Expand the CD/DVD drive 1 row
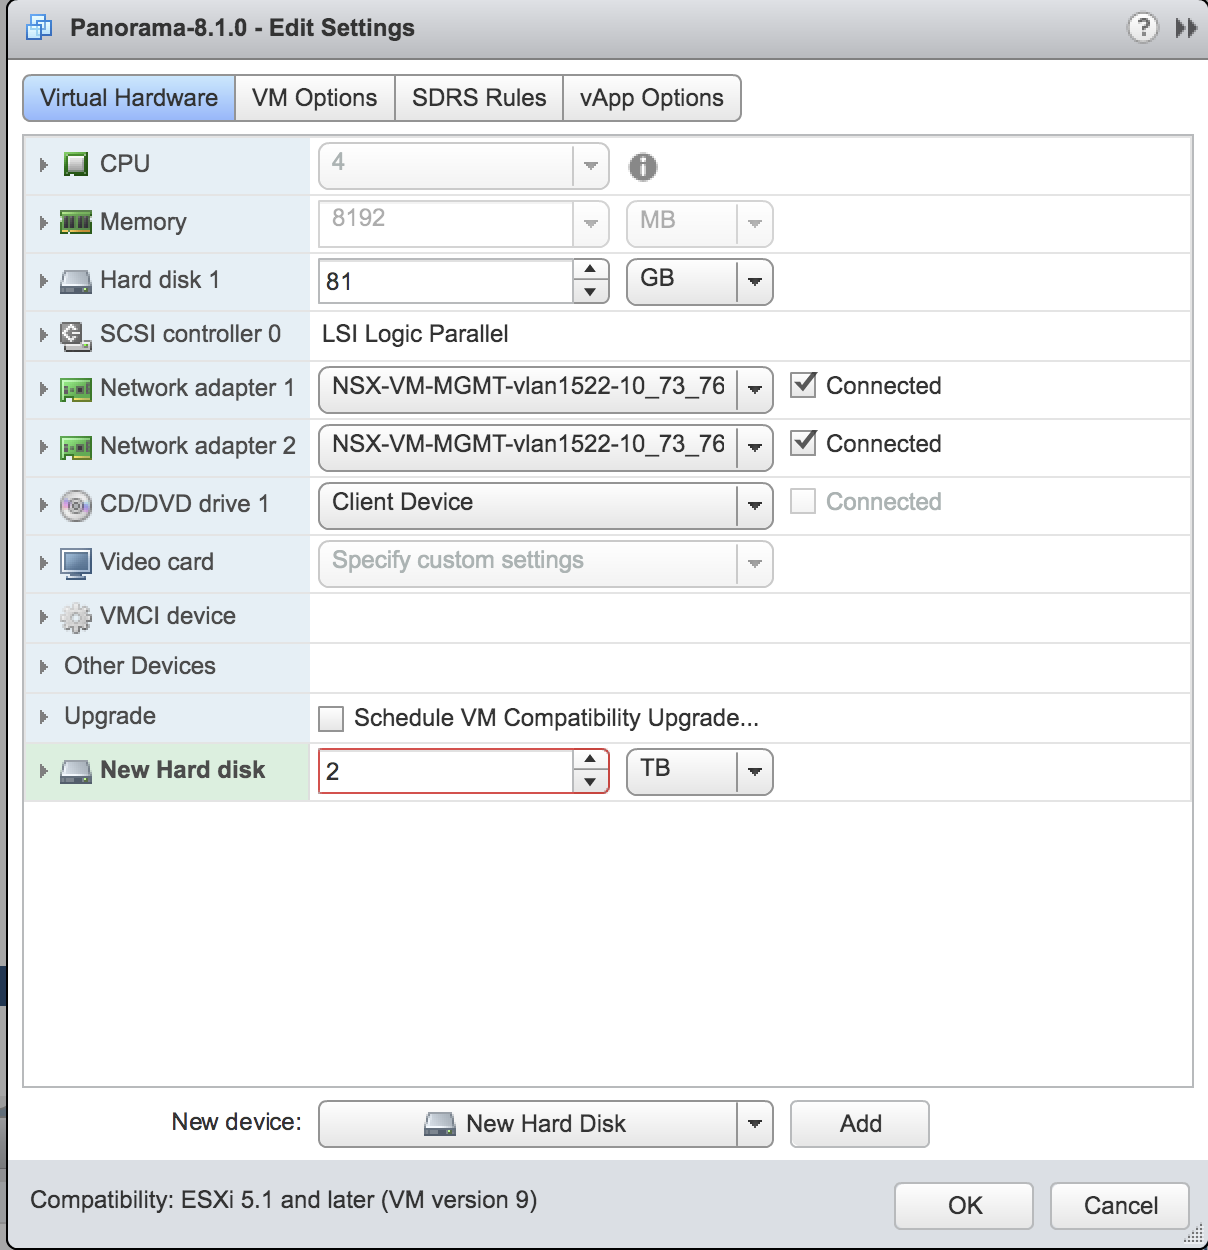Viewport: 1208px width, 1250px height. pyautogui.click(x=43, y=505)
